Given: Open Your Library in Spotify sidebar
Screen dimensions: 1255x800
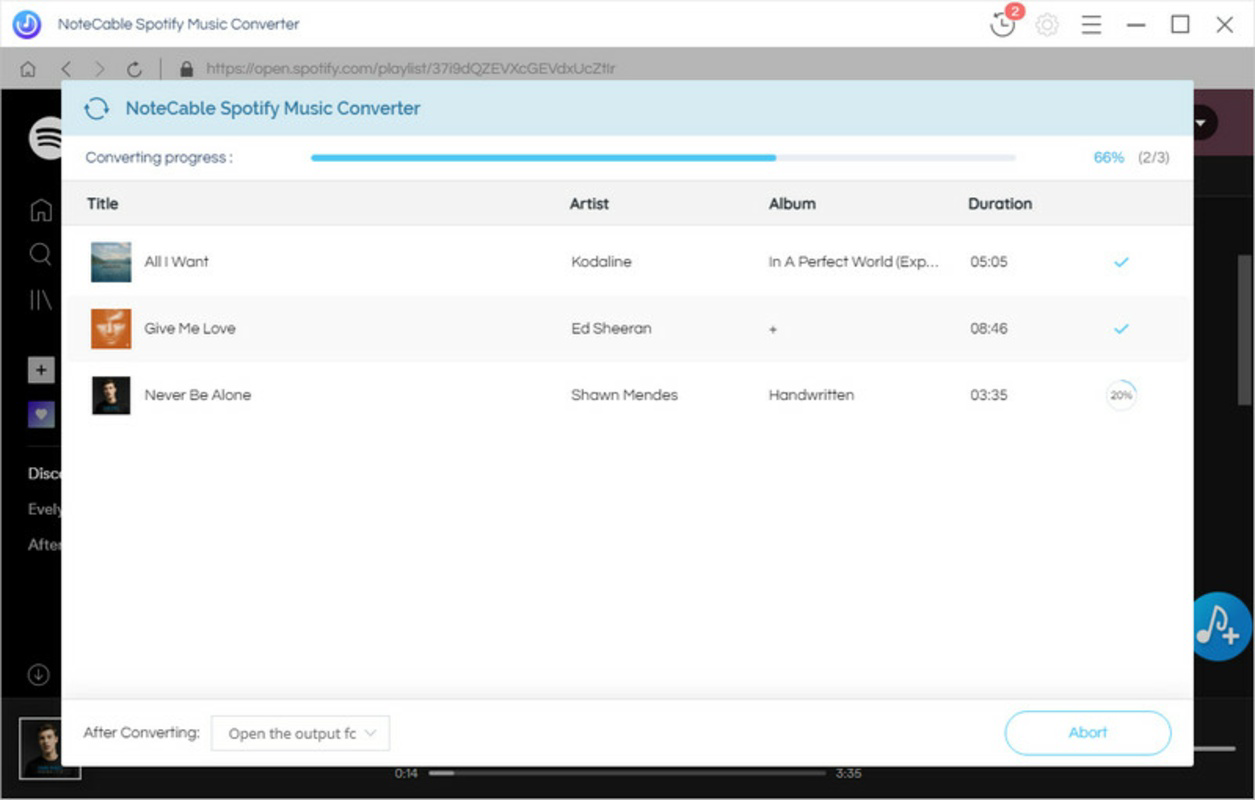Looking at the screenshot, I should coord(41,299).
